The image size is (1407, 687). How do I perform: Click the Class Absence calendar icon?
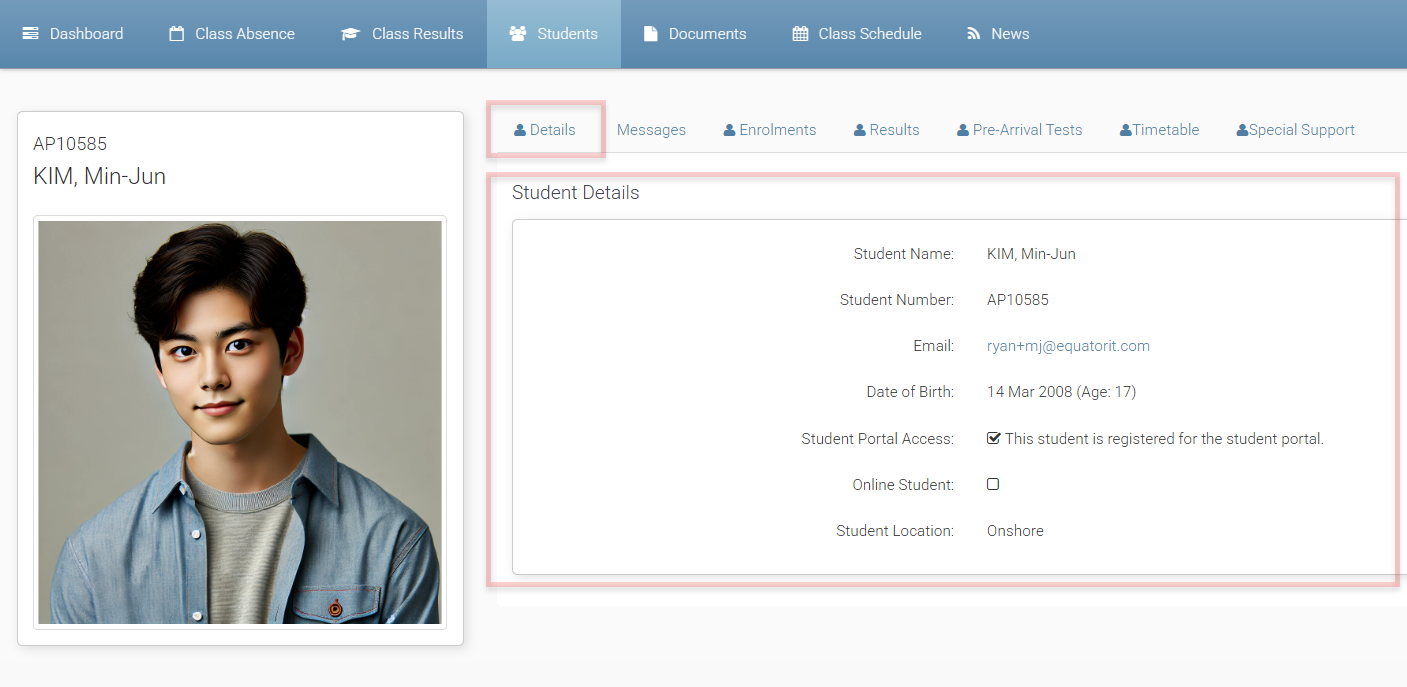177,34
